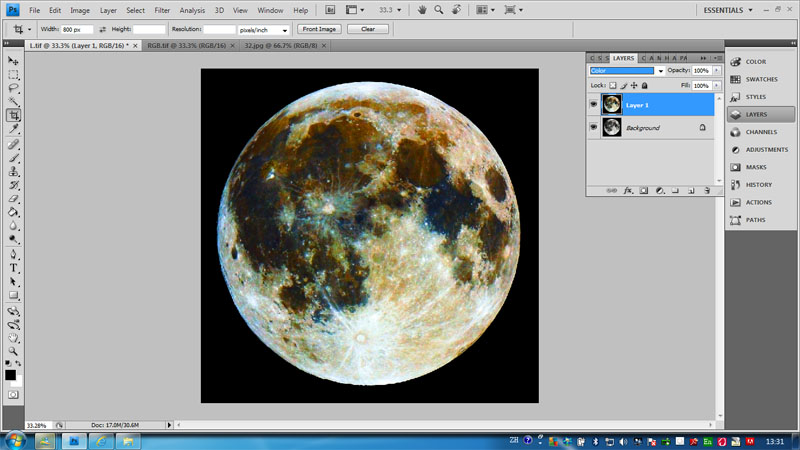Select the Type tool
Viewport: 800px width, 450px height.
click(14, 269)
